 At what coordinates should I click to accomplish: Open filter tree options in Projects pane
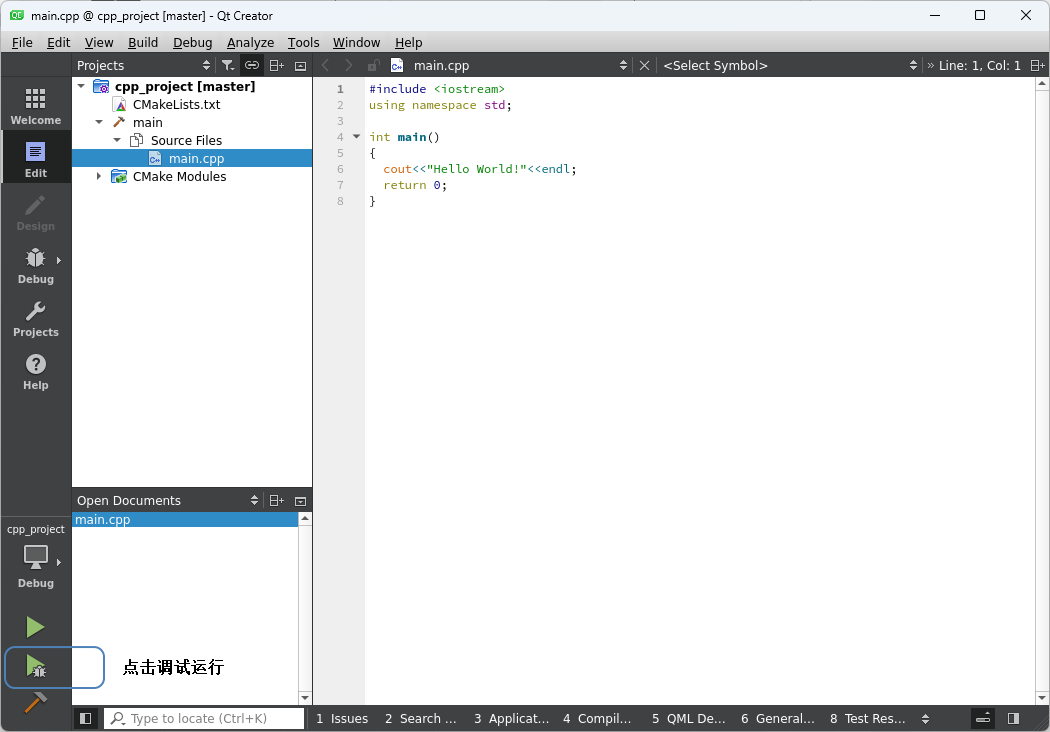coord(228,65)
